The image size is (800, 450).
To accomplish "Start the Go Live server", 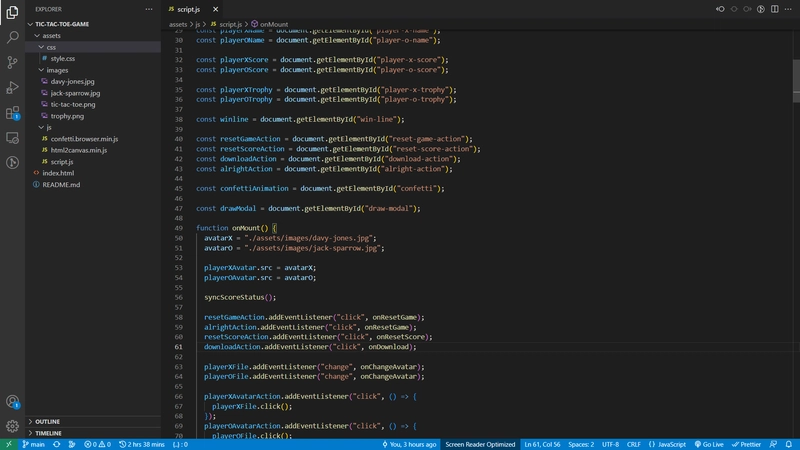I will pyautogui.click(x=709, y=444).
